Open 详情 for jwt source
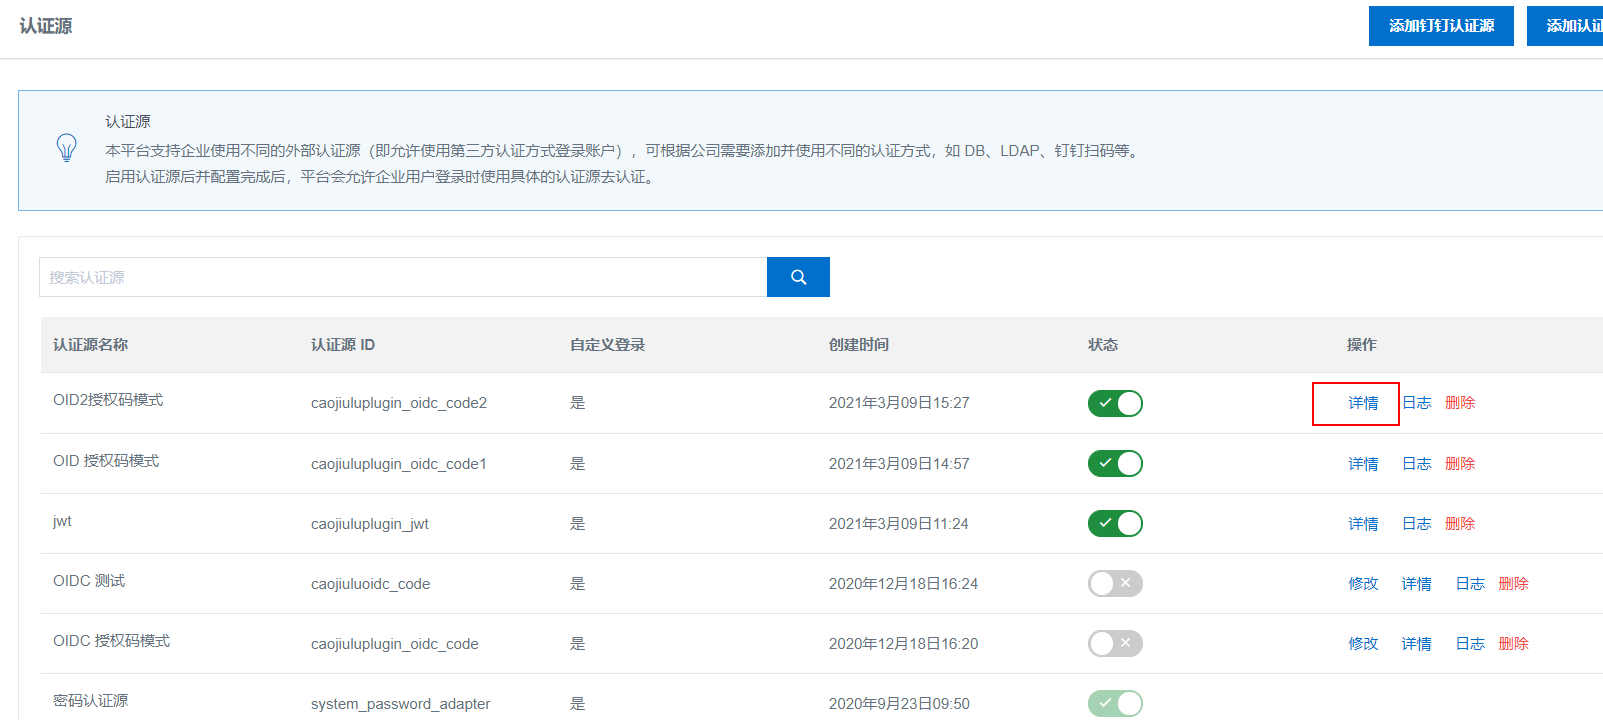 point(1363,524)
